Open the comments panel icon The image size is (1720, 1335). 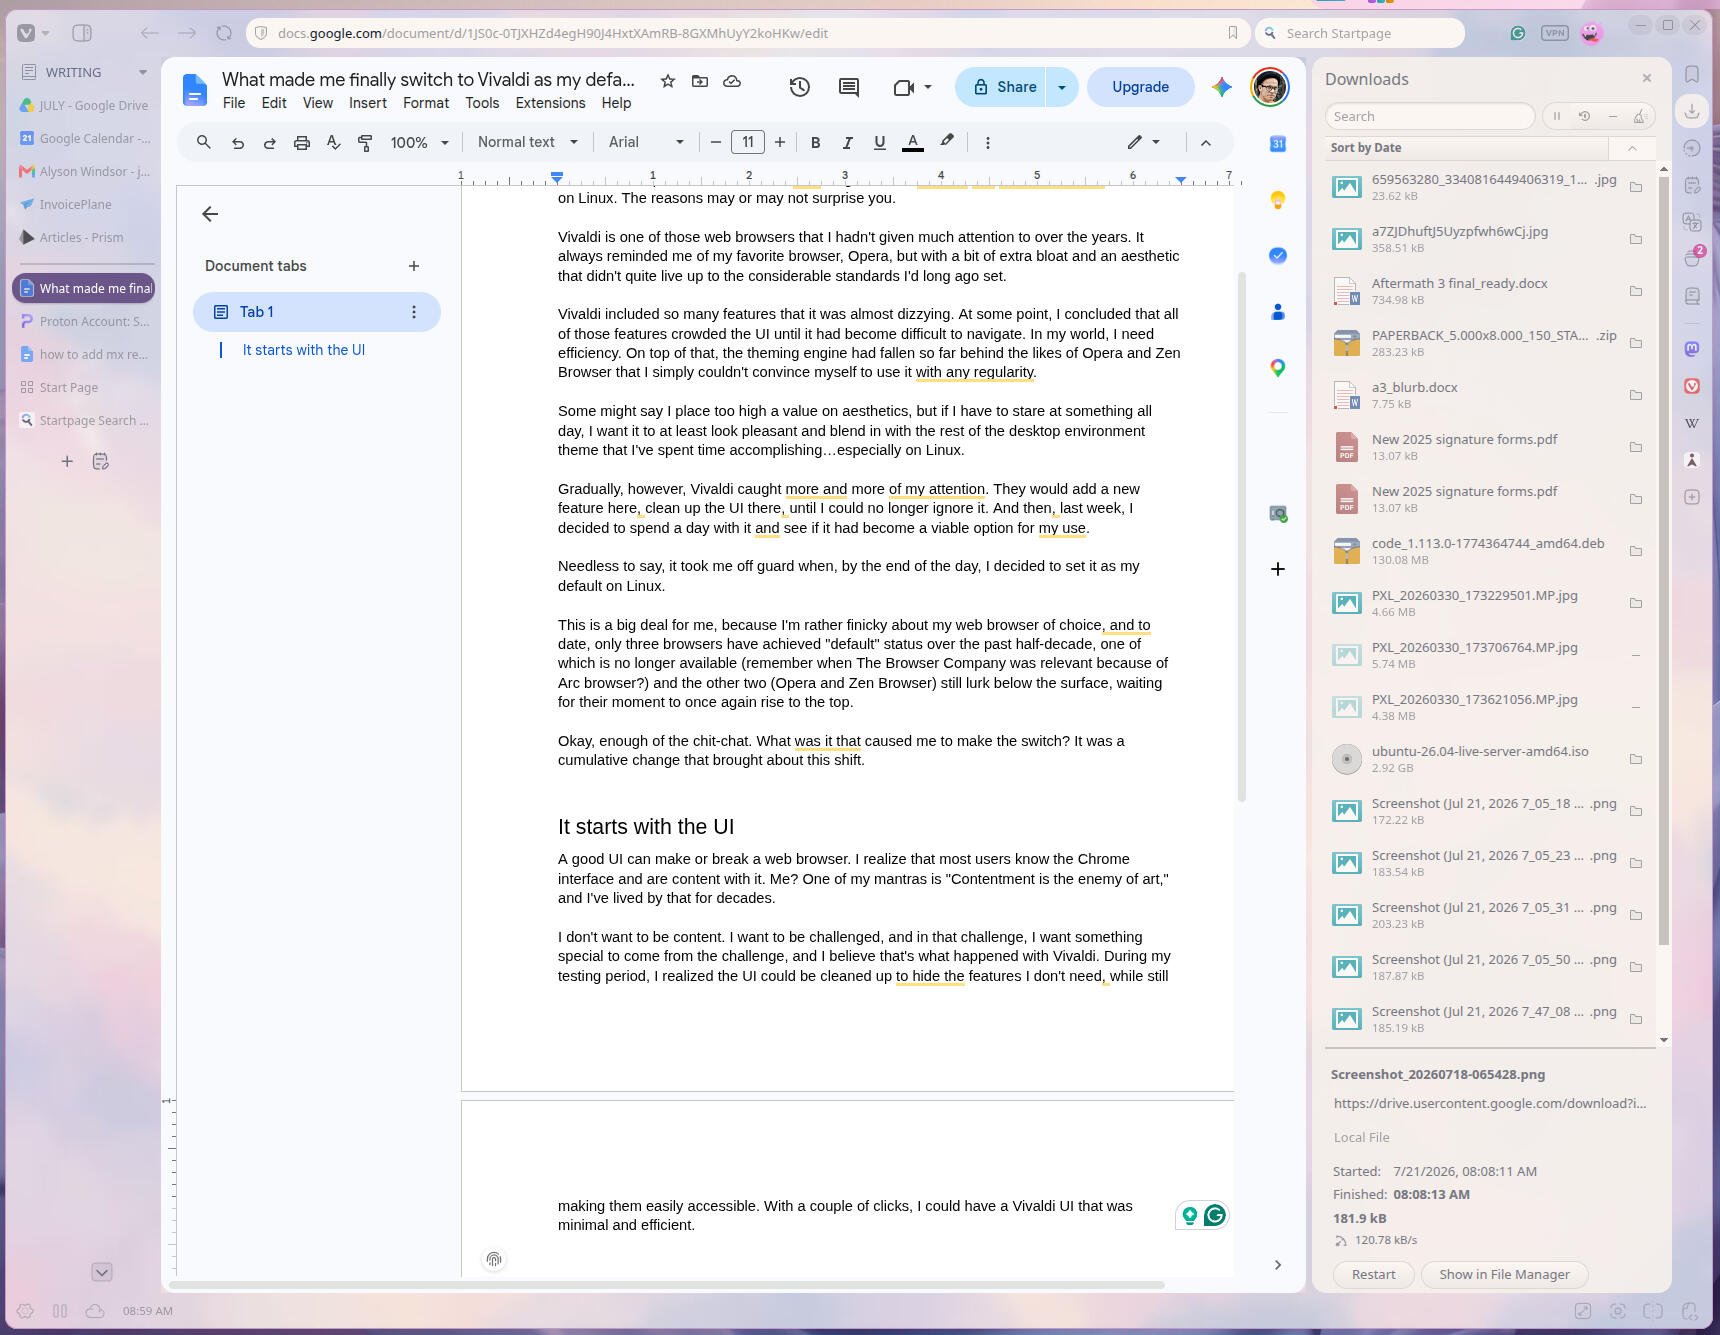849,87
